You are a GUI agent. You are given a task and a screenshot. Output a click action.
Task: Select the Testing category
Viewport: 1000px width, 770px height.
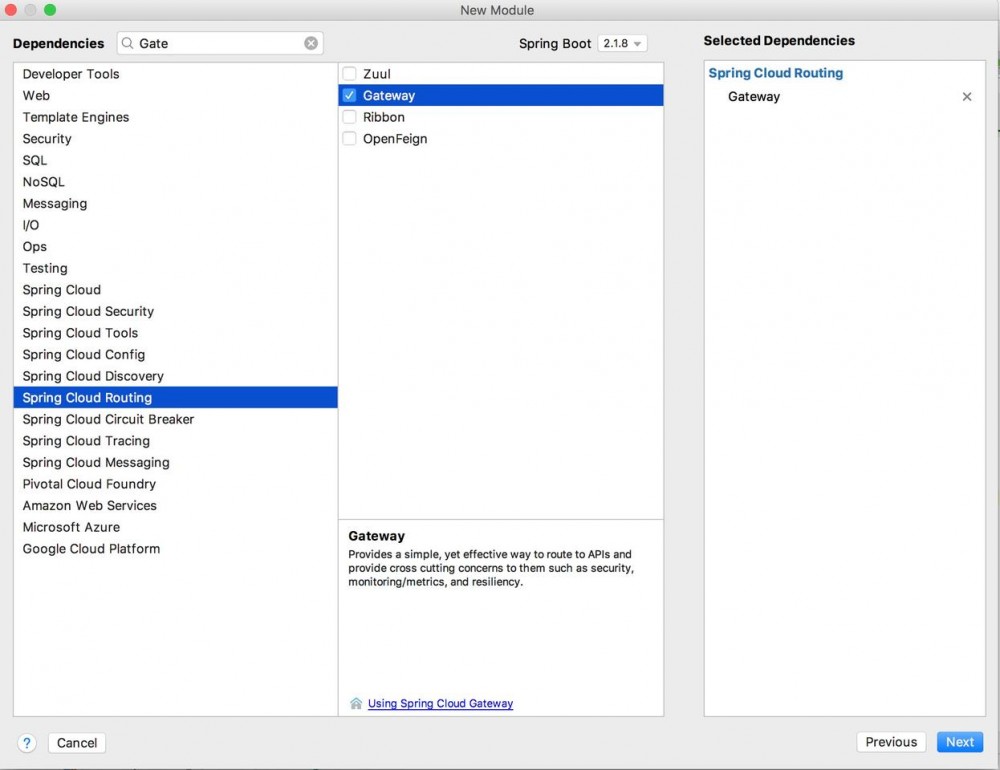175,268
